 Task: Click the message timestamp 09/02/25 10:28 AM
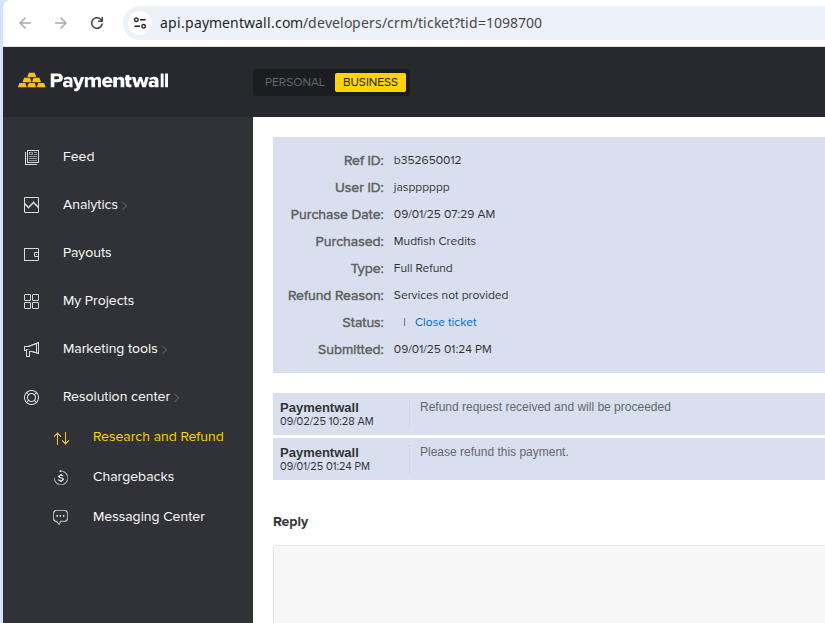pyautogui.click(x=327, y=421)
